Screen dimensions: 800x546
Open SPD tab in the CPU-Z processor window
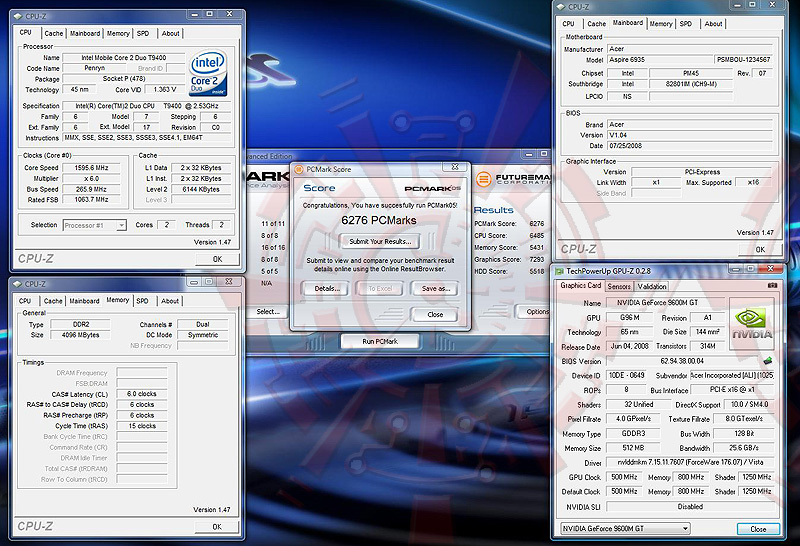click(143, 33)
